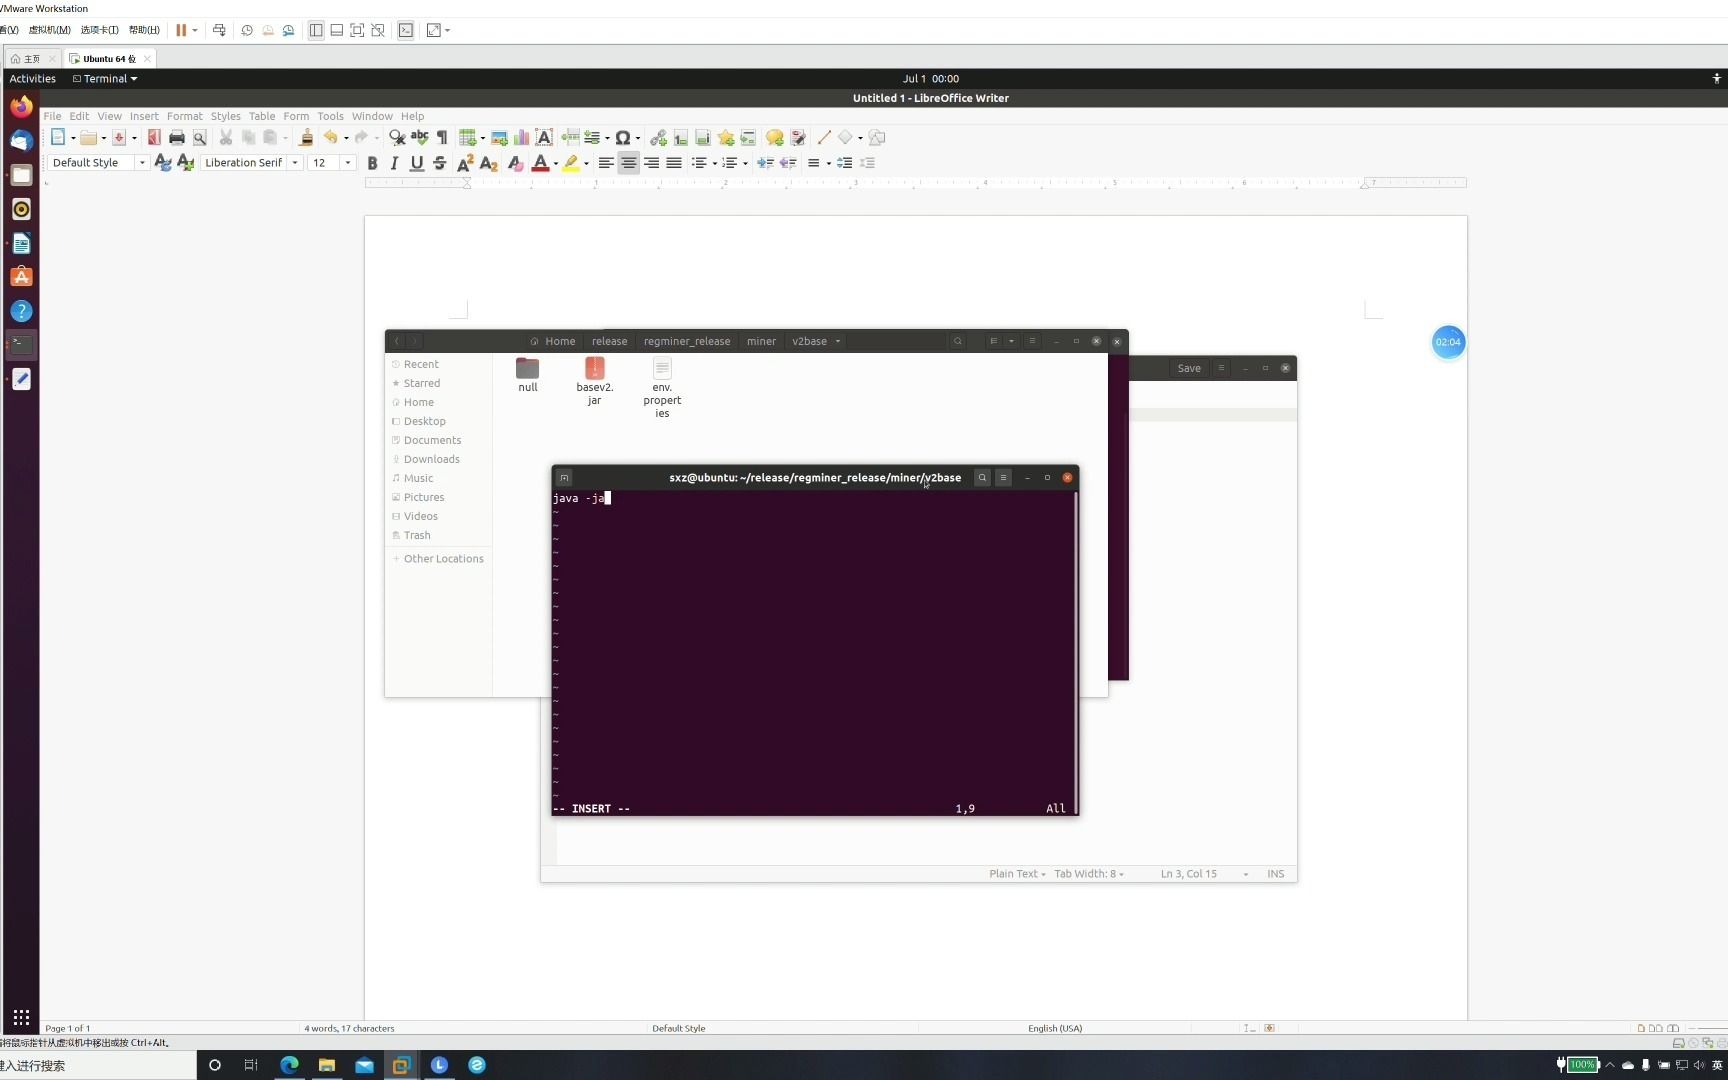Click the Increase Indent icon
The width and height of the screenshot is (1728, 1080).
tap(765, 163)
